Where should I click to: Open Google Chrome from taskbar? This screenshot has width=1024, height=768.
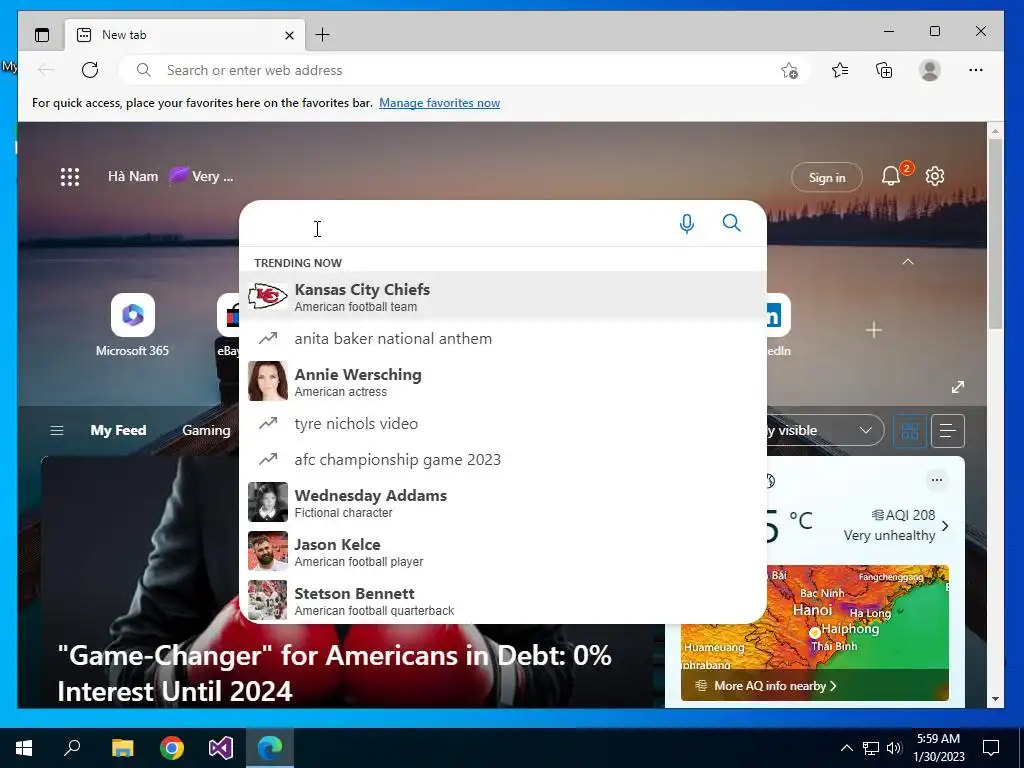pos(172,748)
